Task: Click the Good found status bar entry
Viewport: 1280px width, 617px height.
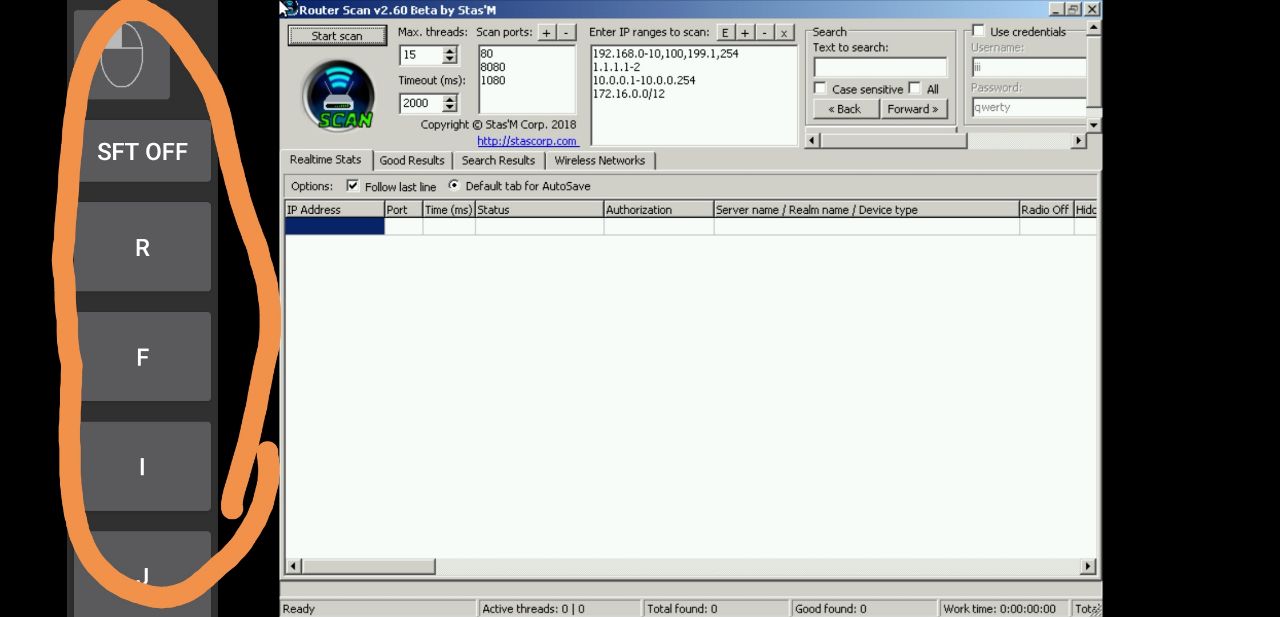Action: [865, 608]
